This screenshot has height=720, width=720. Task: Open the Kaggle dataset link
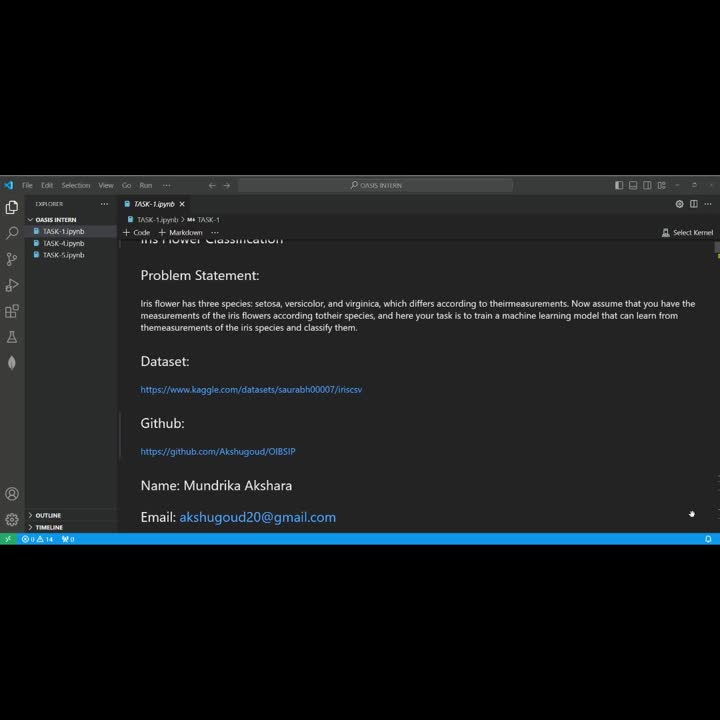coord(251,389)
